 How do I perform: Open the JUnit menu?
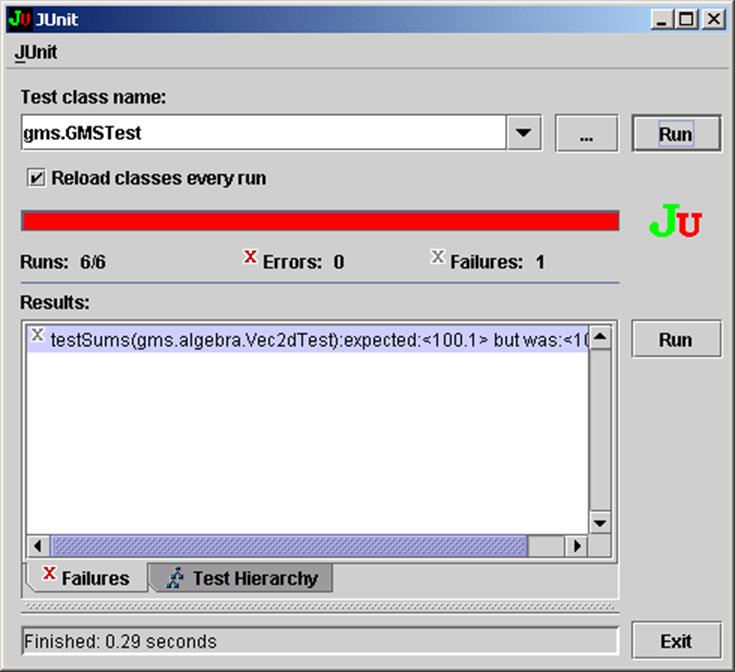tap(36, 53)
